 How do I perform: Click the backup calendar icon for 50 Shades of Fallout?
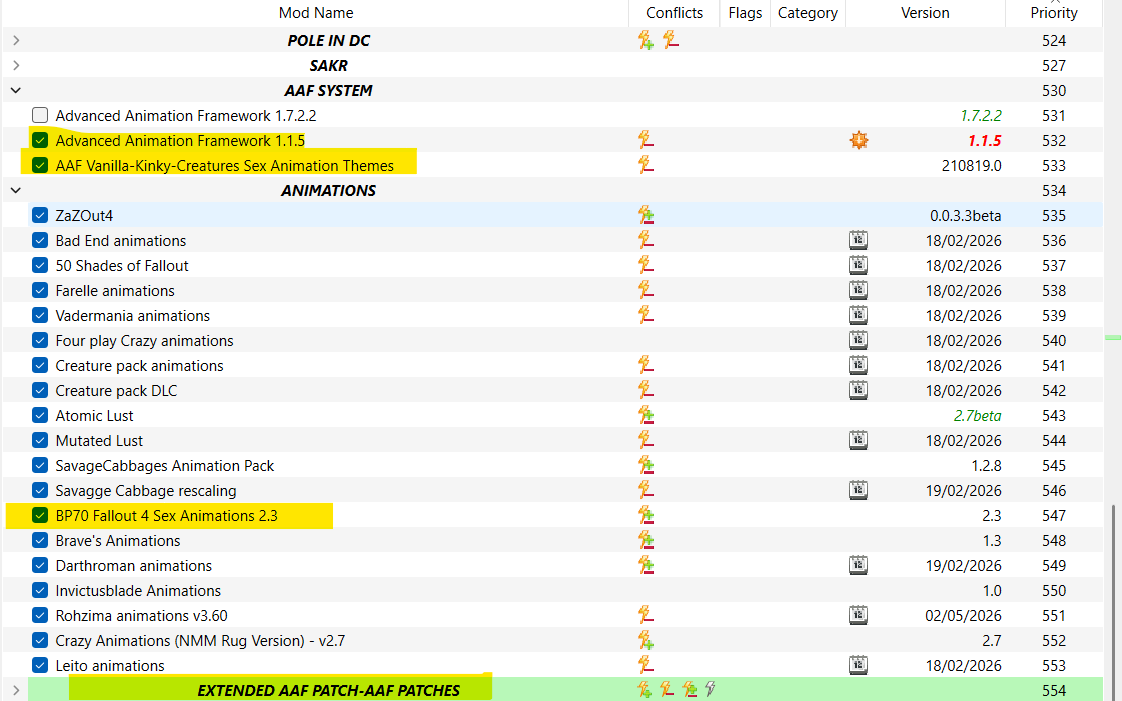pyautogui.click(x=859, y=265)
